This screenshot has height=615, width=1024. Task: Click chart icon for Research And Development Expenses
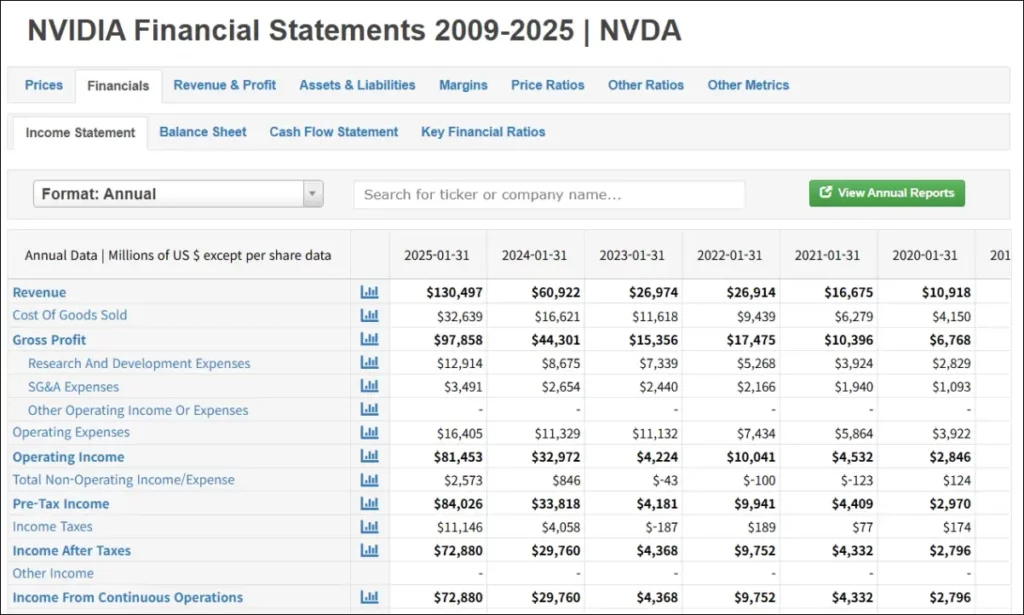369,362
